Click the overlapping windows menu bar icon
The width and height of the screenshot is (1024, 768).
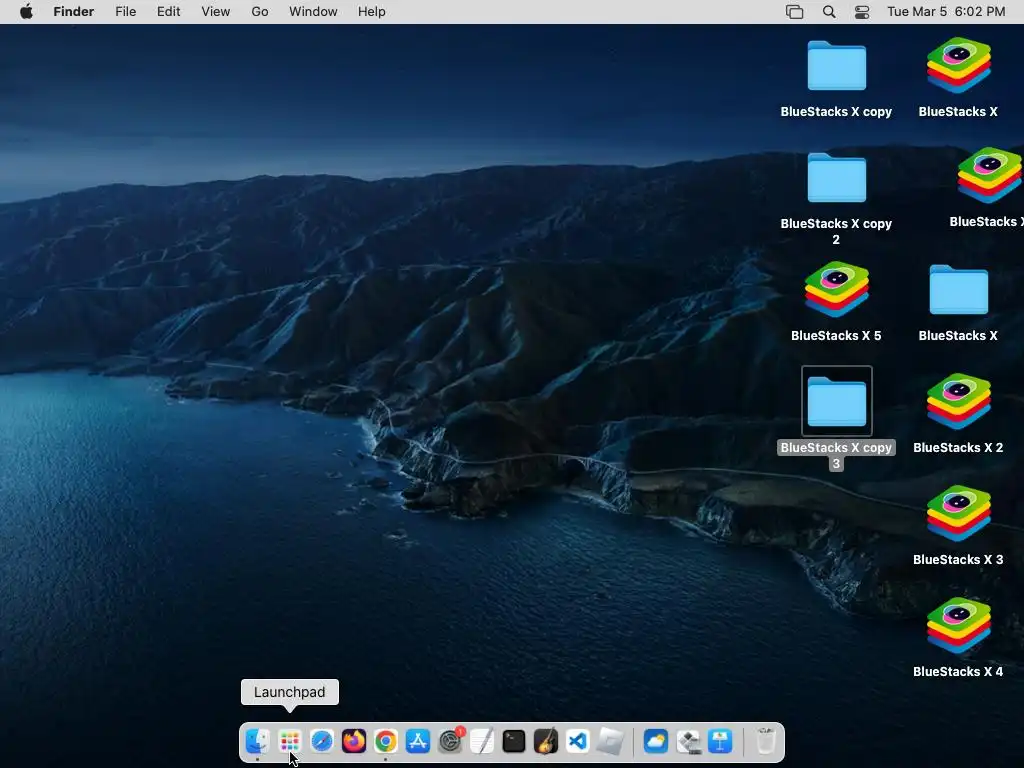click(x=795, y=12)
